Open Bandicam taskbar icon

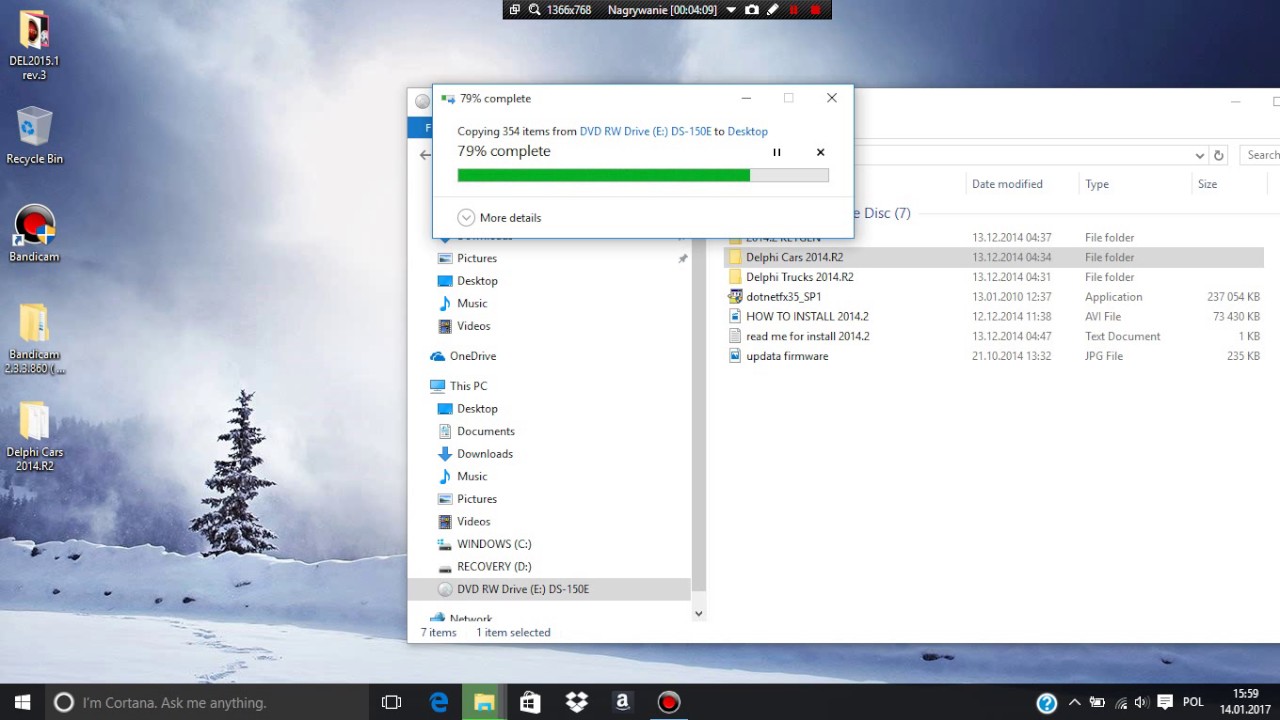pos(669,703)
